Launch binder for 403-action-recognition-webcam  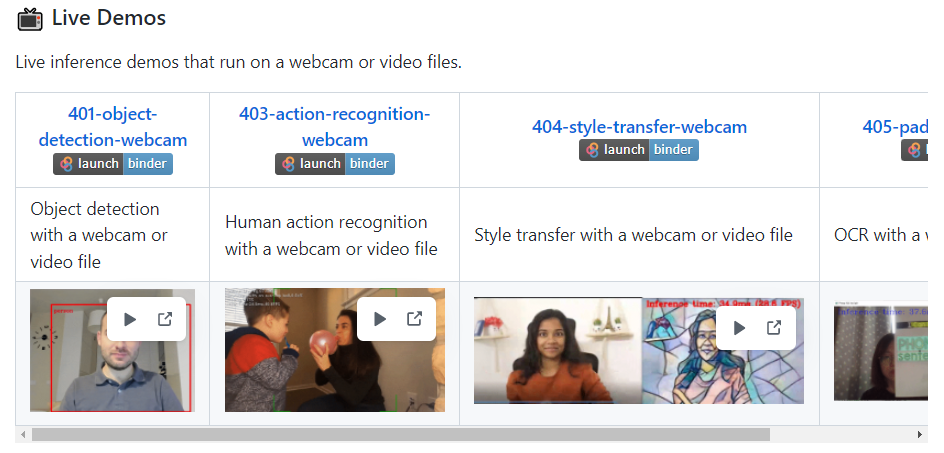coord(335,164)
